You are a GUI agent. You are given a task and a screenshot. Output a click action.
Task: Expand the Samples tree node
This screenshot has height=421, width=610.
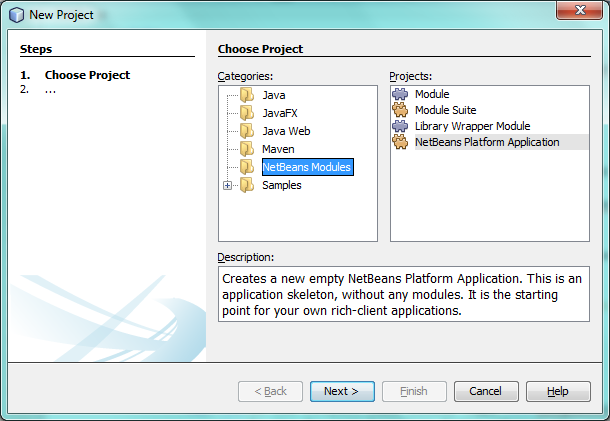227,185
